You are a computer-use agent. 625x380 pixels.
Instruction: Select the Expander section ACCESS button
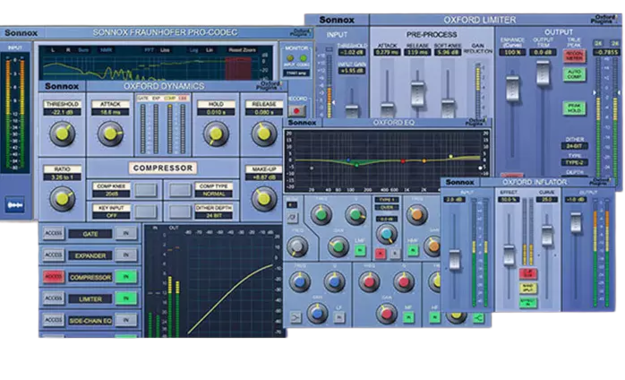[x=53, y=255]
